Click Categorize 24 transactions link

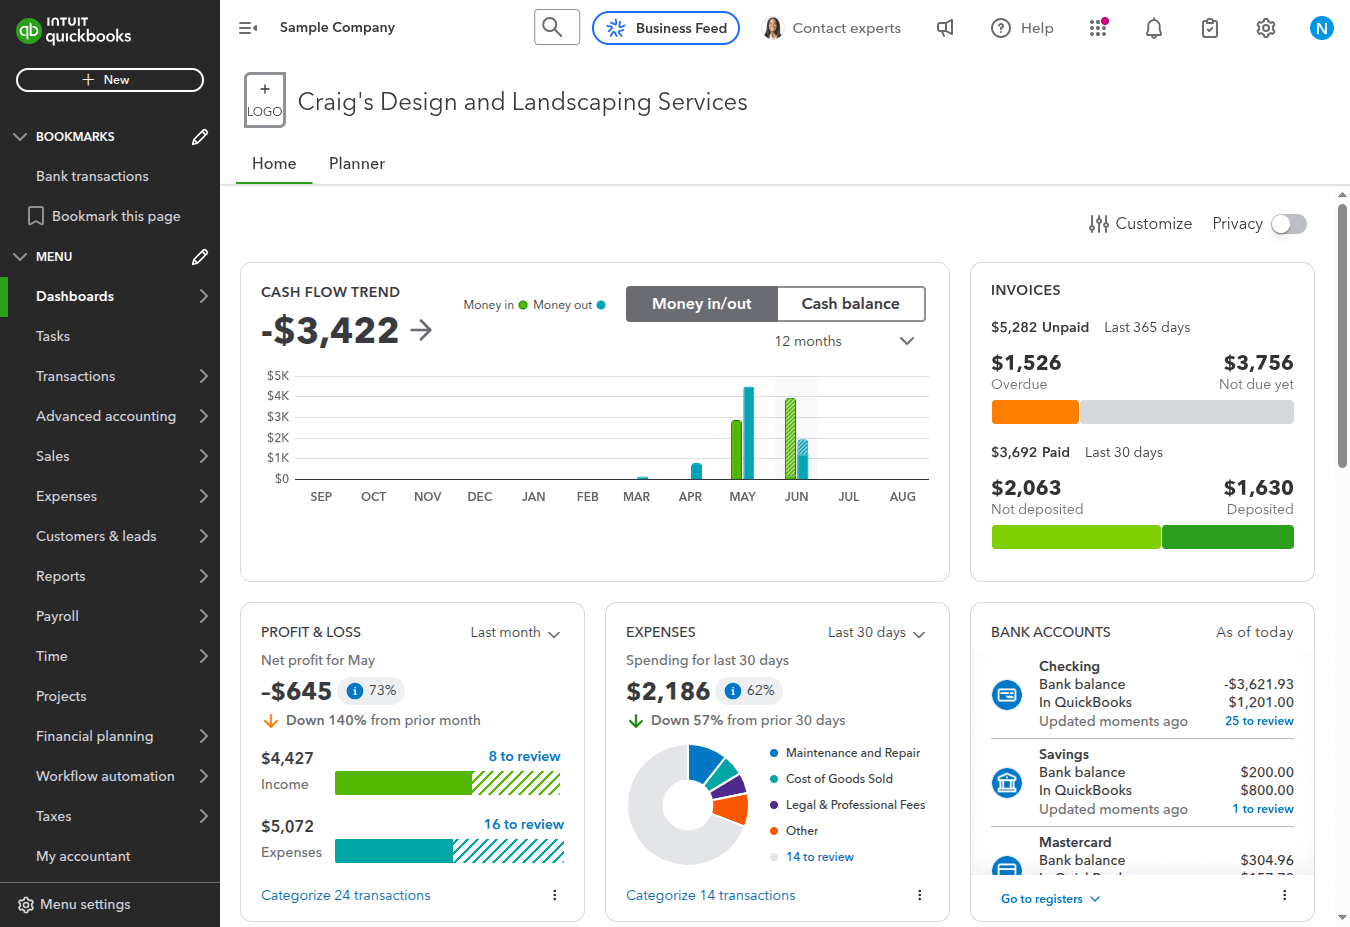point(346,895)
